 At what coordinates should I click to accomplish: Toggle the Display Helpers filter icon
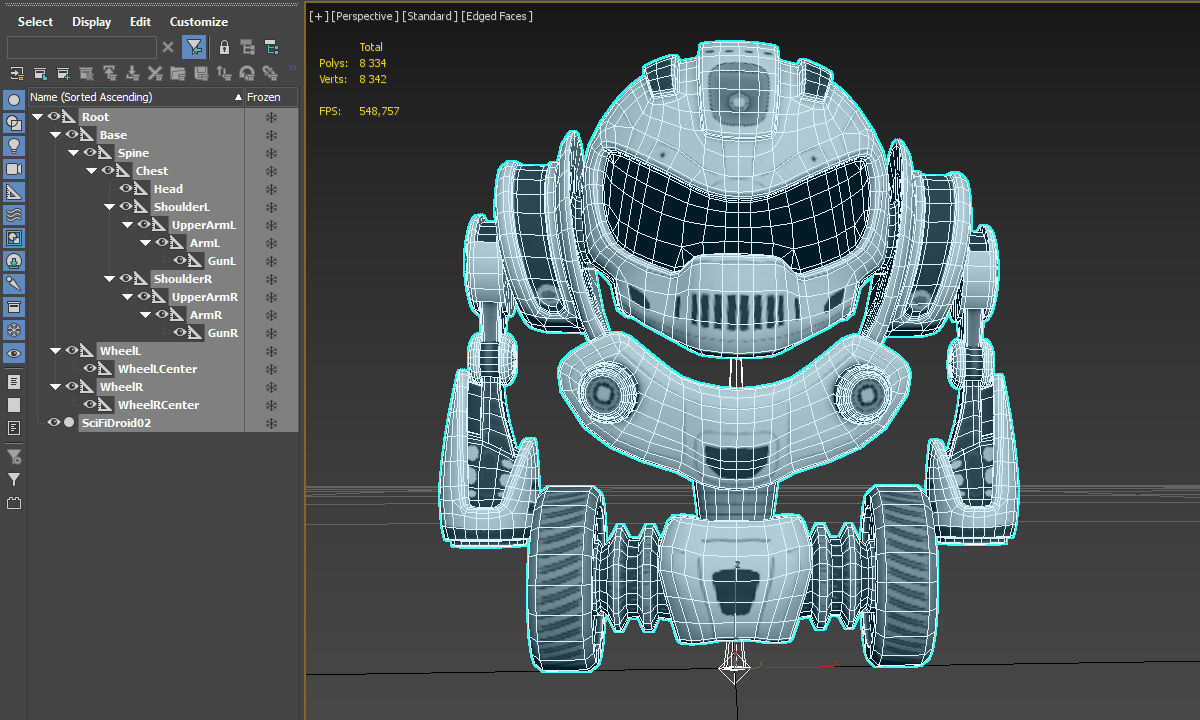[x=14, y=192]
